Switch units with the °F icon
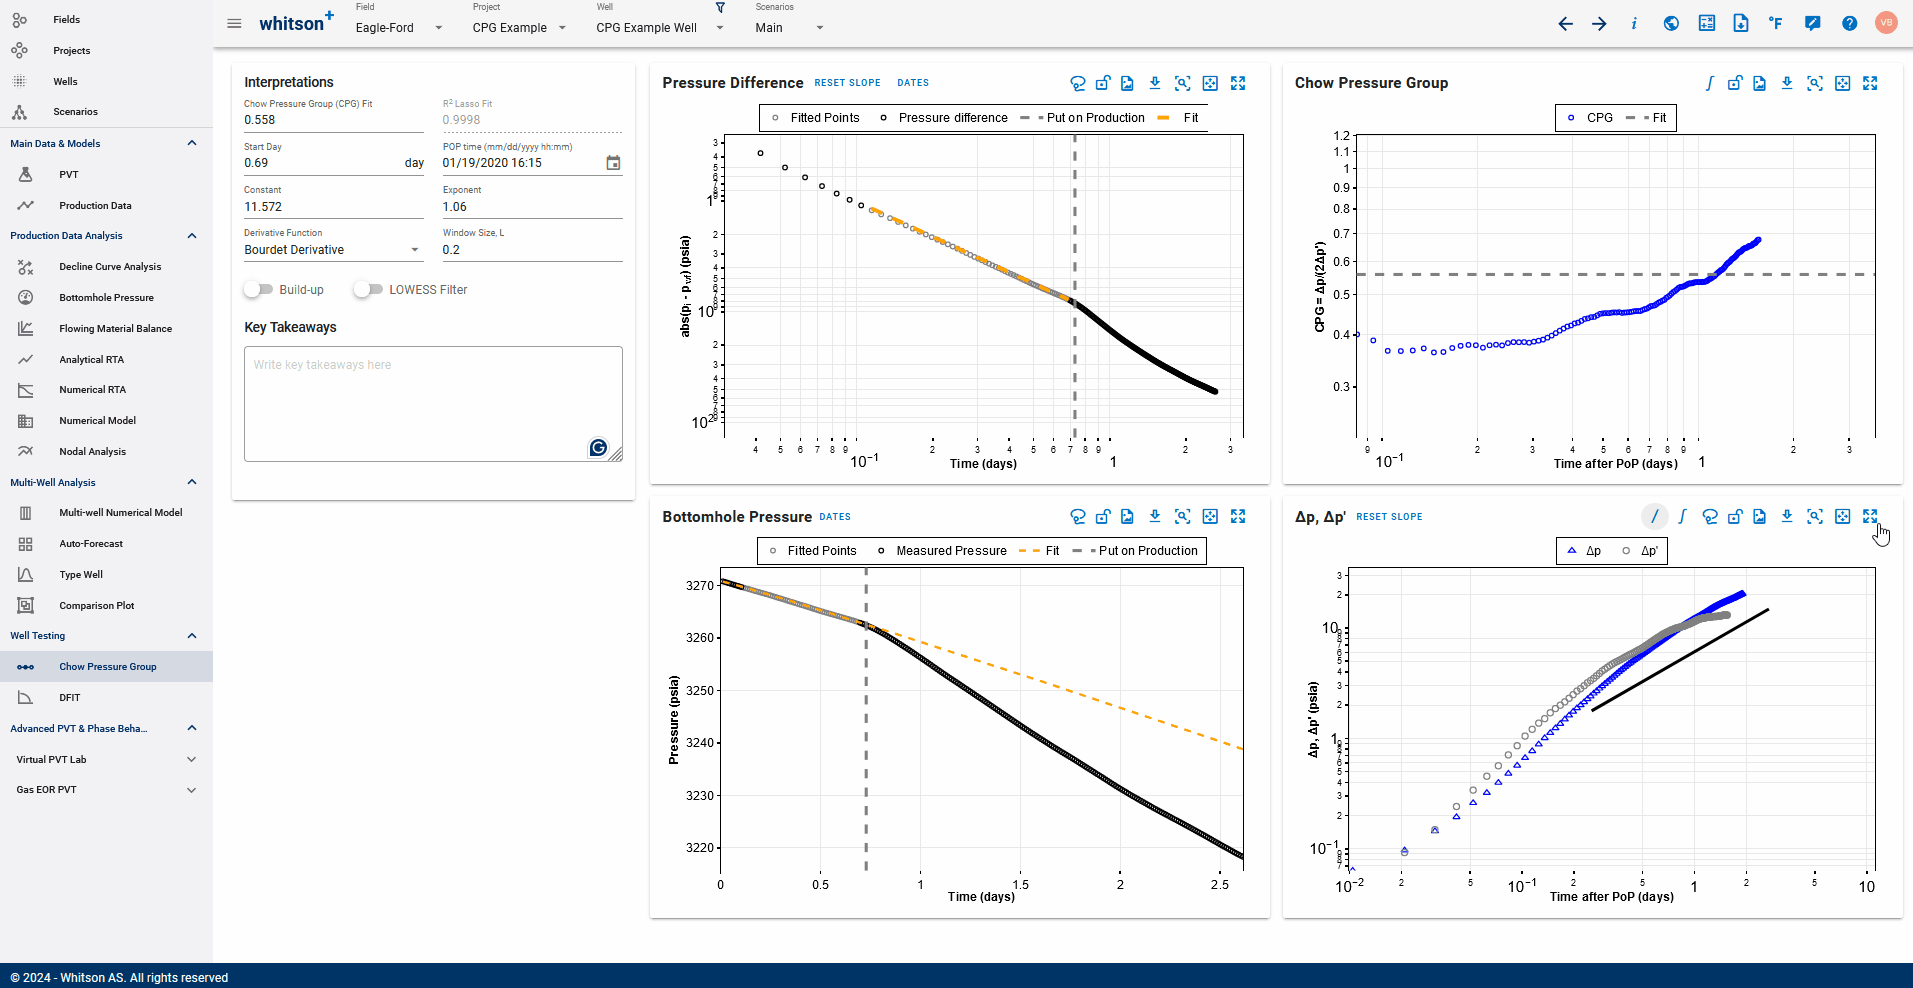The width and height of the screenshot is (1913, 988). coord(1776,24)
